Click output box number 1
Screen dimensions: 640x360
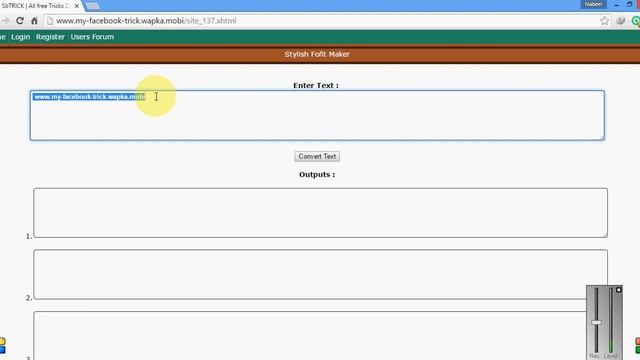tap(320, 213)
